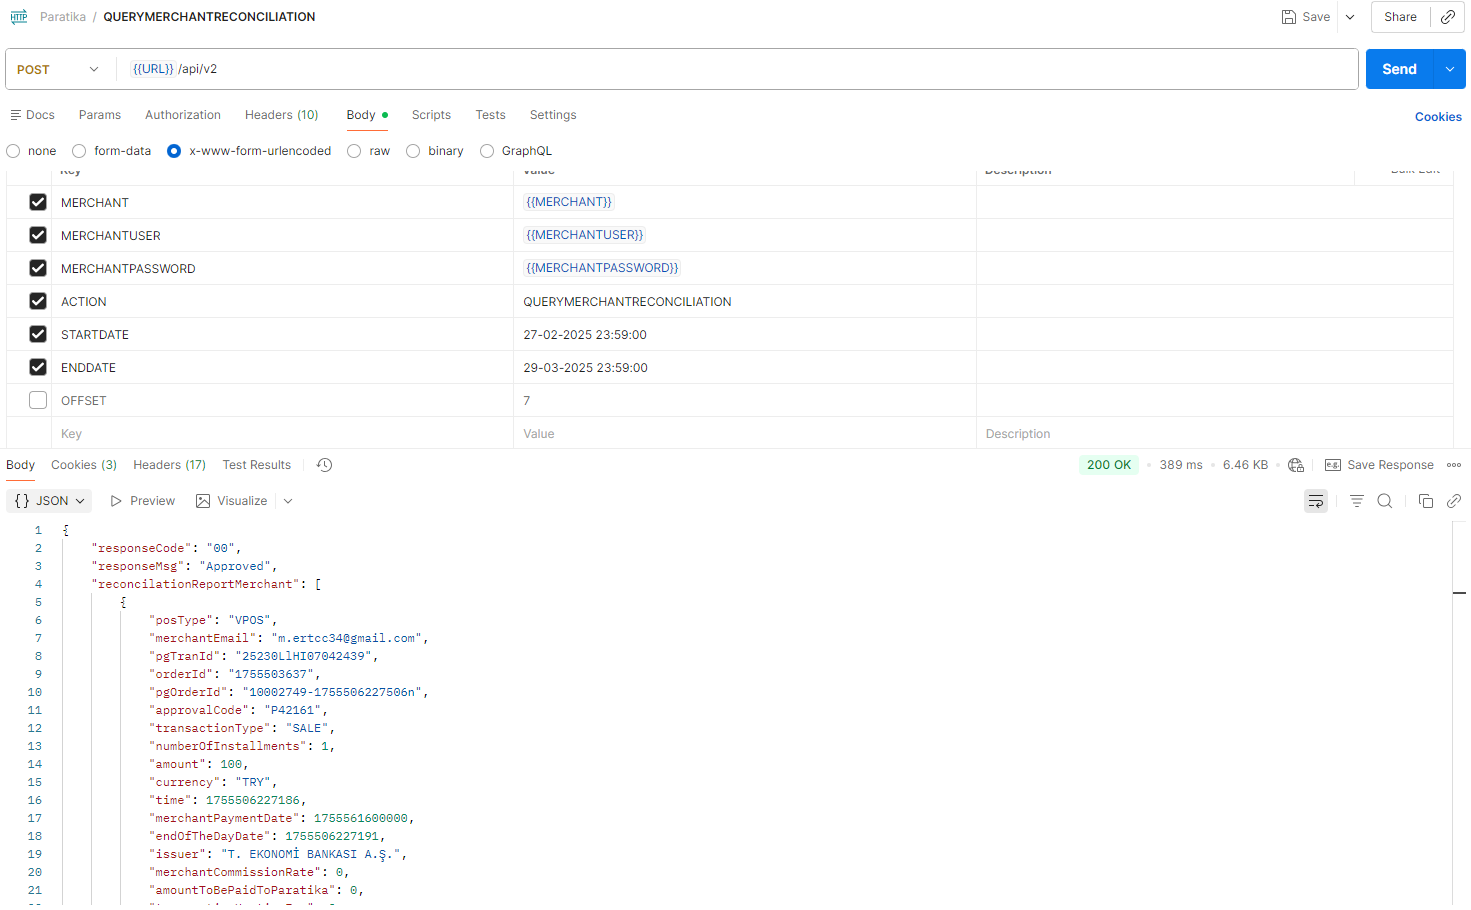Image resolution: width=1471 pixels, height=910 pixels.
Task: Click the Cookies link
Action: click(x=1438, y=117)
